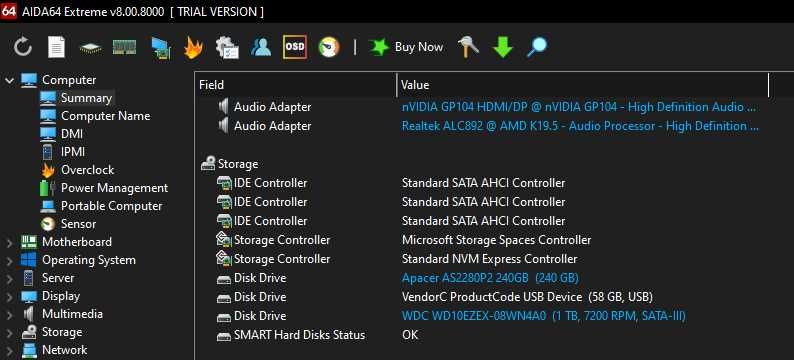
Task: Open the Apacer AS2280P2 240GB link
Action: pyautogui.click(x=490, y=278)
